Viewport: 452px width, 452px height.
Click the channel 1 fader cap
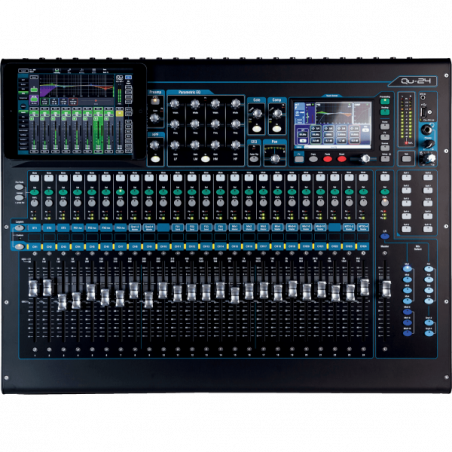click(33, 288)
